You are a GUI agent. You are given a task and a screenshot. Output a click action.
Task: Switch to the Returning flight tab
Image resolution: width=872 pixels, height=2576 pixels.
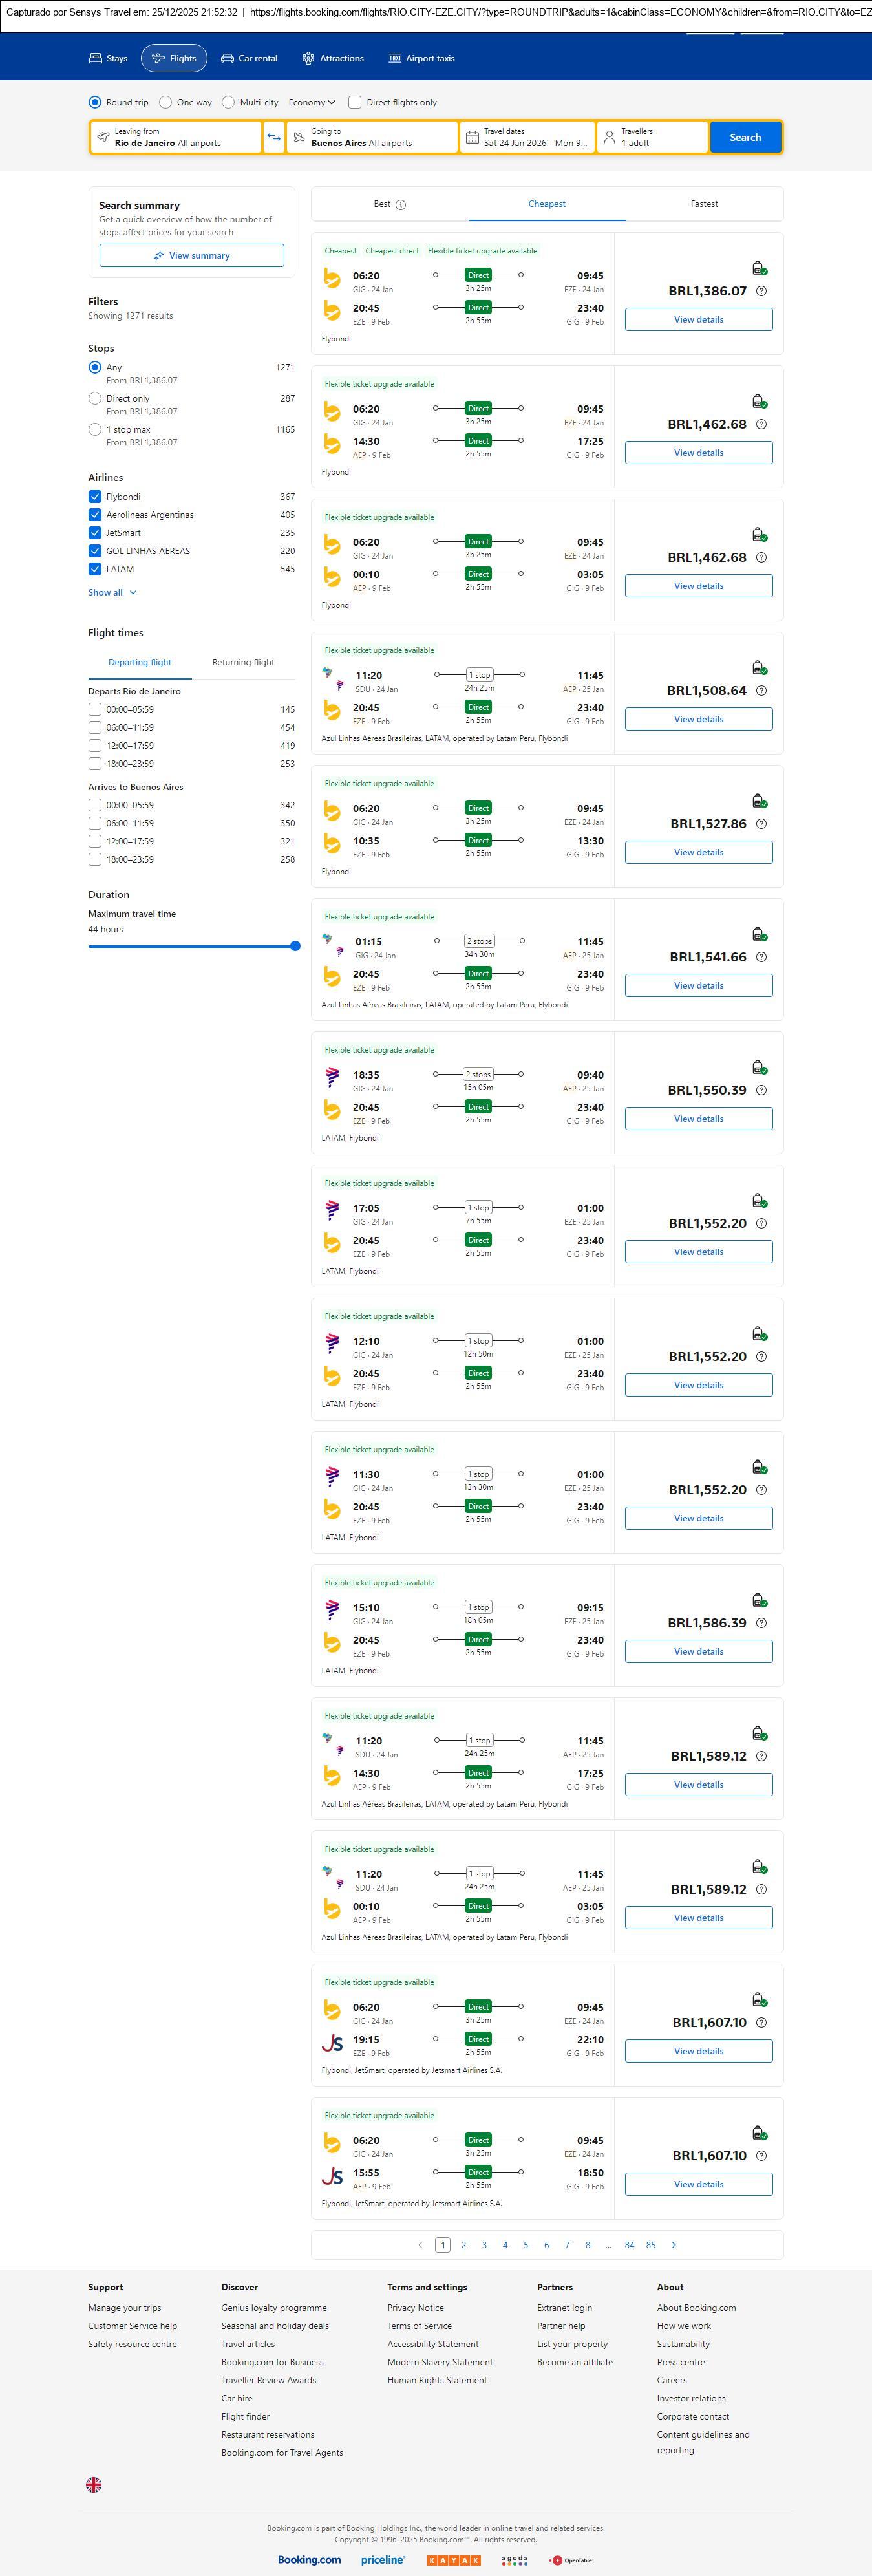[x=243, y=662]
